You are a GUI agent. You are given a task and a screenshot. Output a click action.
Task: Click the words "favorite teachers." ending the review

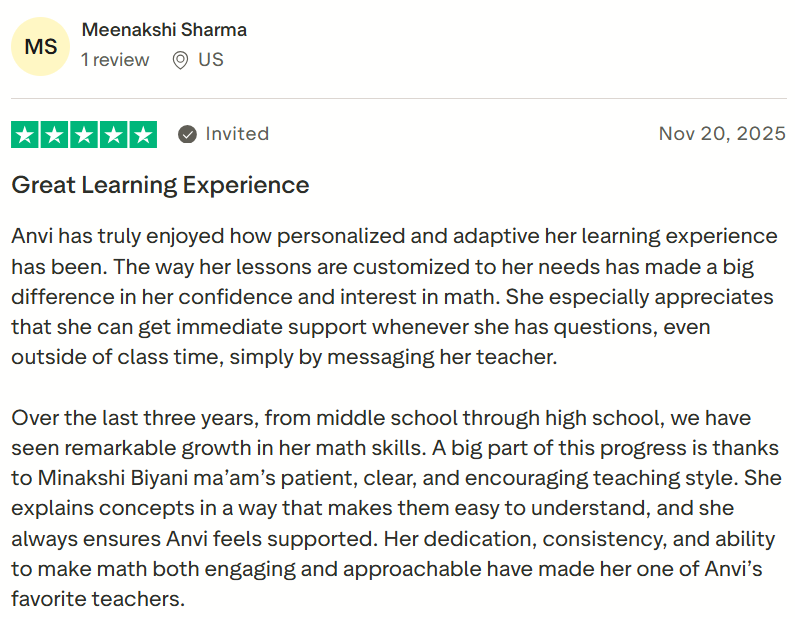(98, 600)
